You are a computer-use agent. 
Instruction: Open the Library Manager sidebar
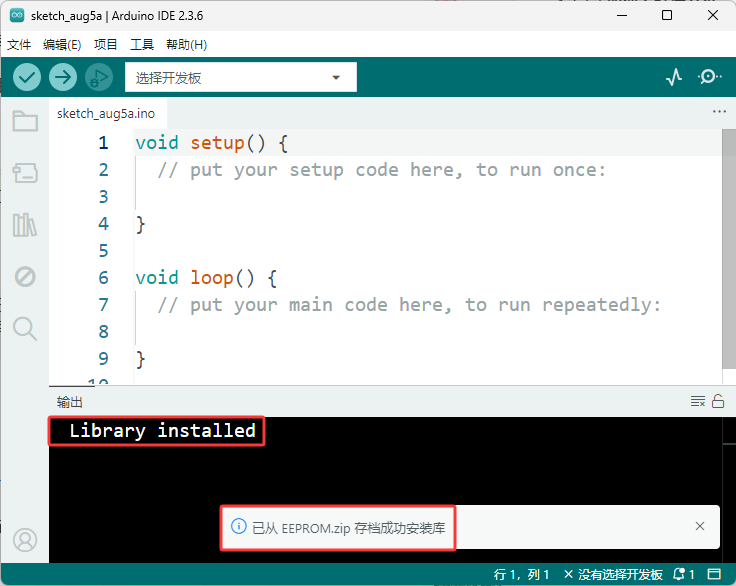25,225
